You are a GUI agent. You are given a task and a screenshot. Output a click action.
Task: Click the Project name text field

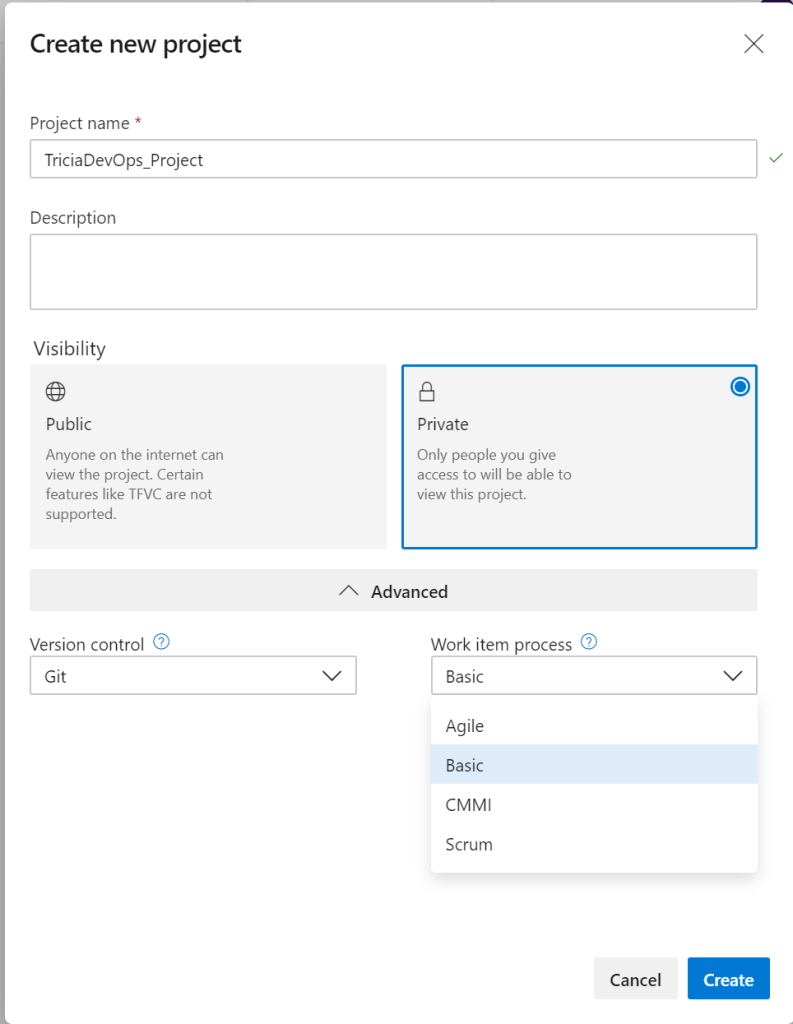click(x=393, y=159)
